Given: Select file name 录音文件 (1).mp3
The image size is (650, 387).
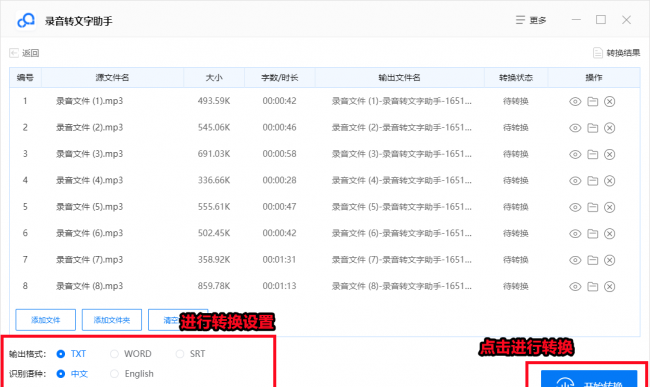Looking at the screenshot, I should [x=90, y=101].
